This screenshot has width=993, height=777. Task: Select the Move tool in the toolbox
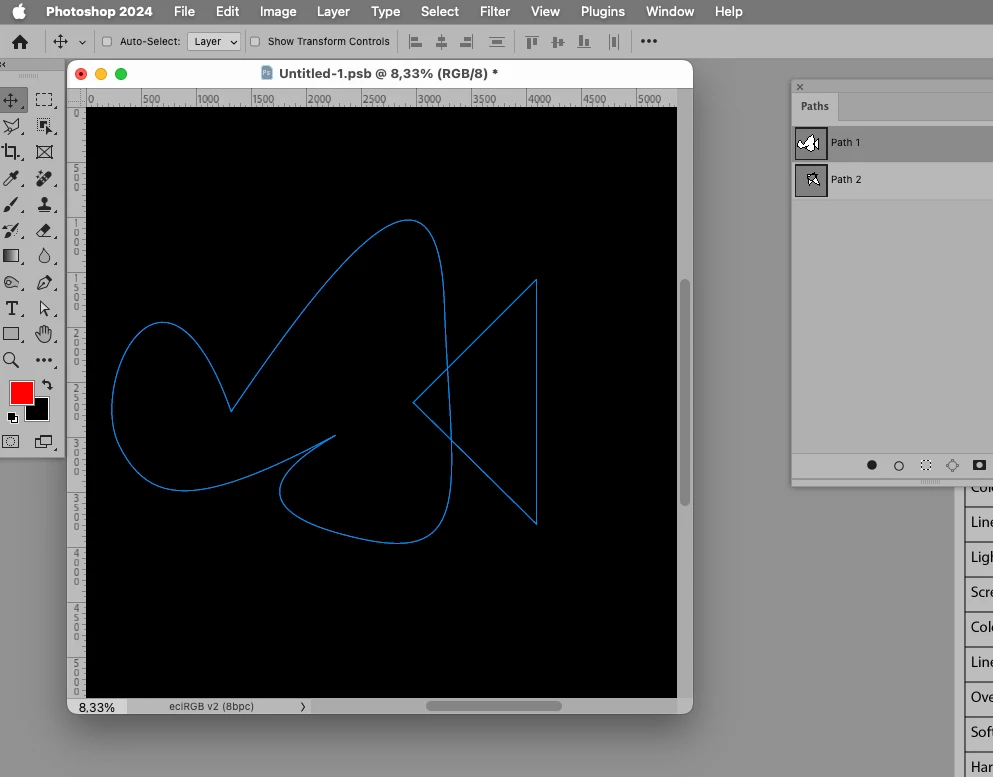(x=11, y=100)
